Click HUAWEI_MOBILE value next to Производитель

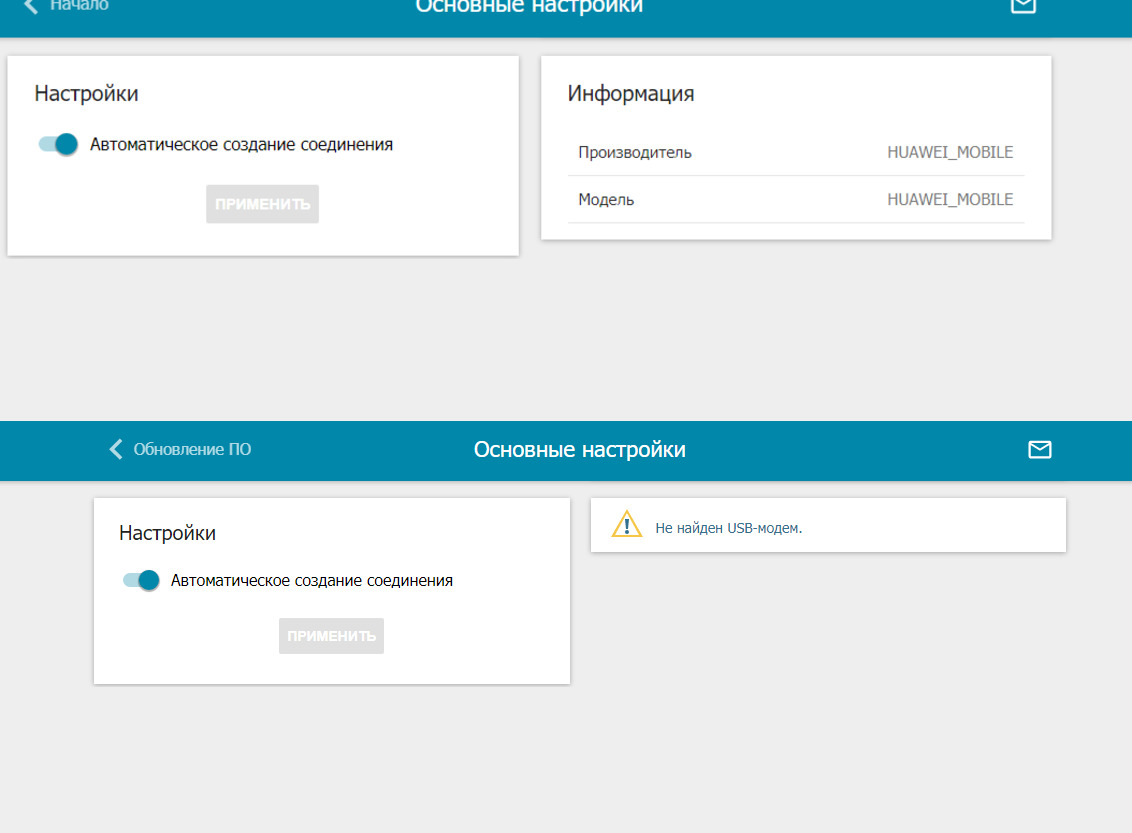(x=949, y=153)
